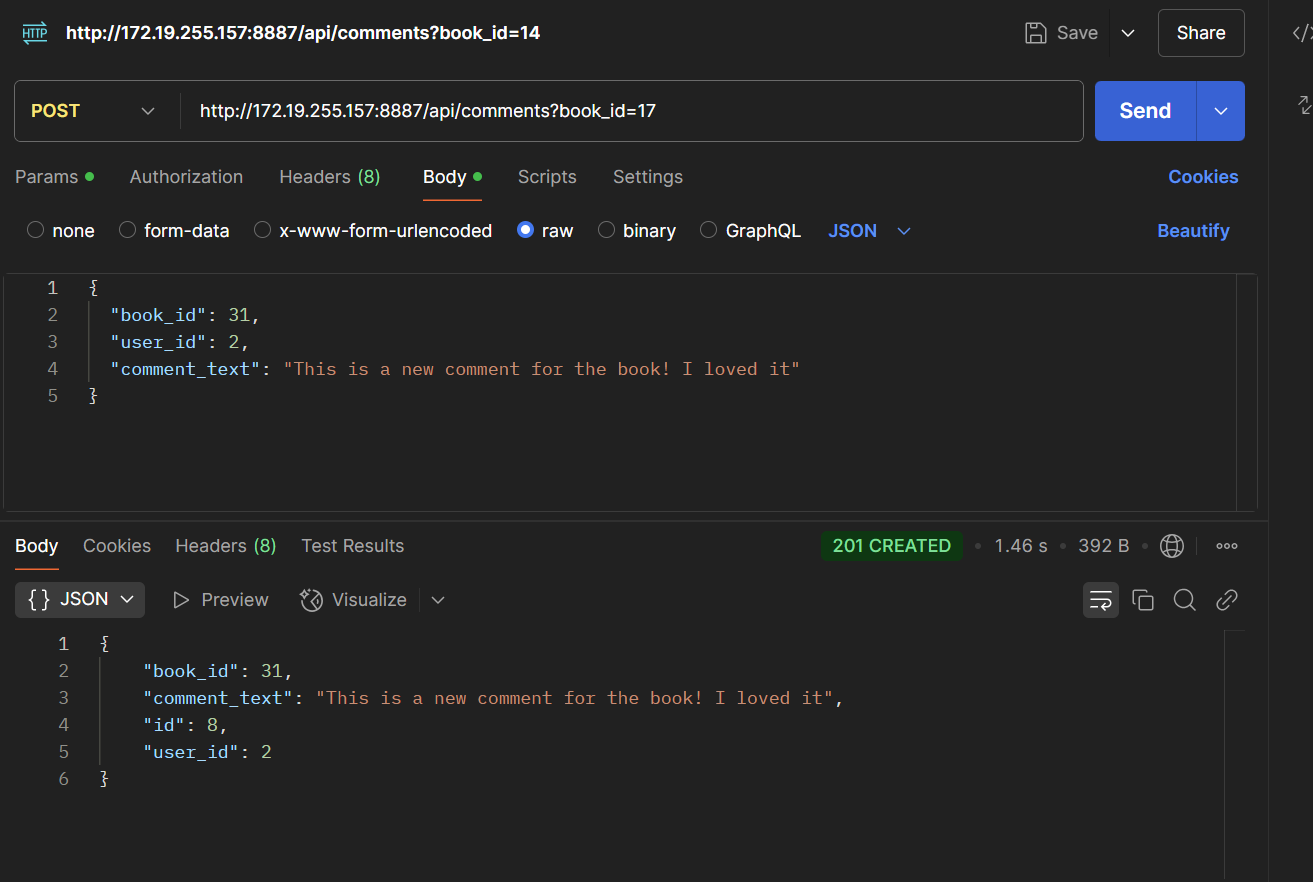Select the GraphQL body option
The height and width of the screenshot is (882, 1313).
750,231
